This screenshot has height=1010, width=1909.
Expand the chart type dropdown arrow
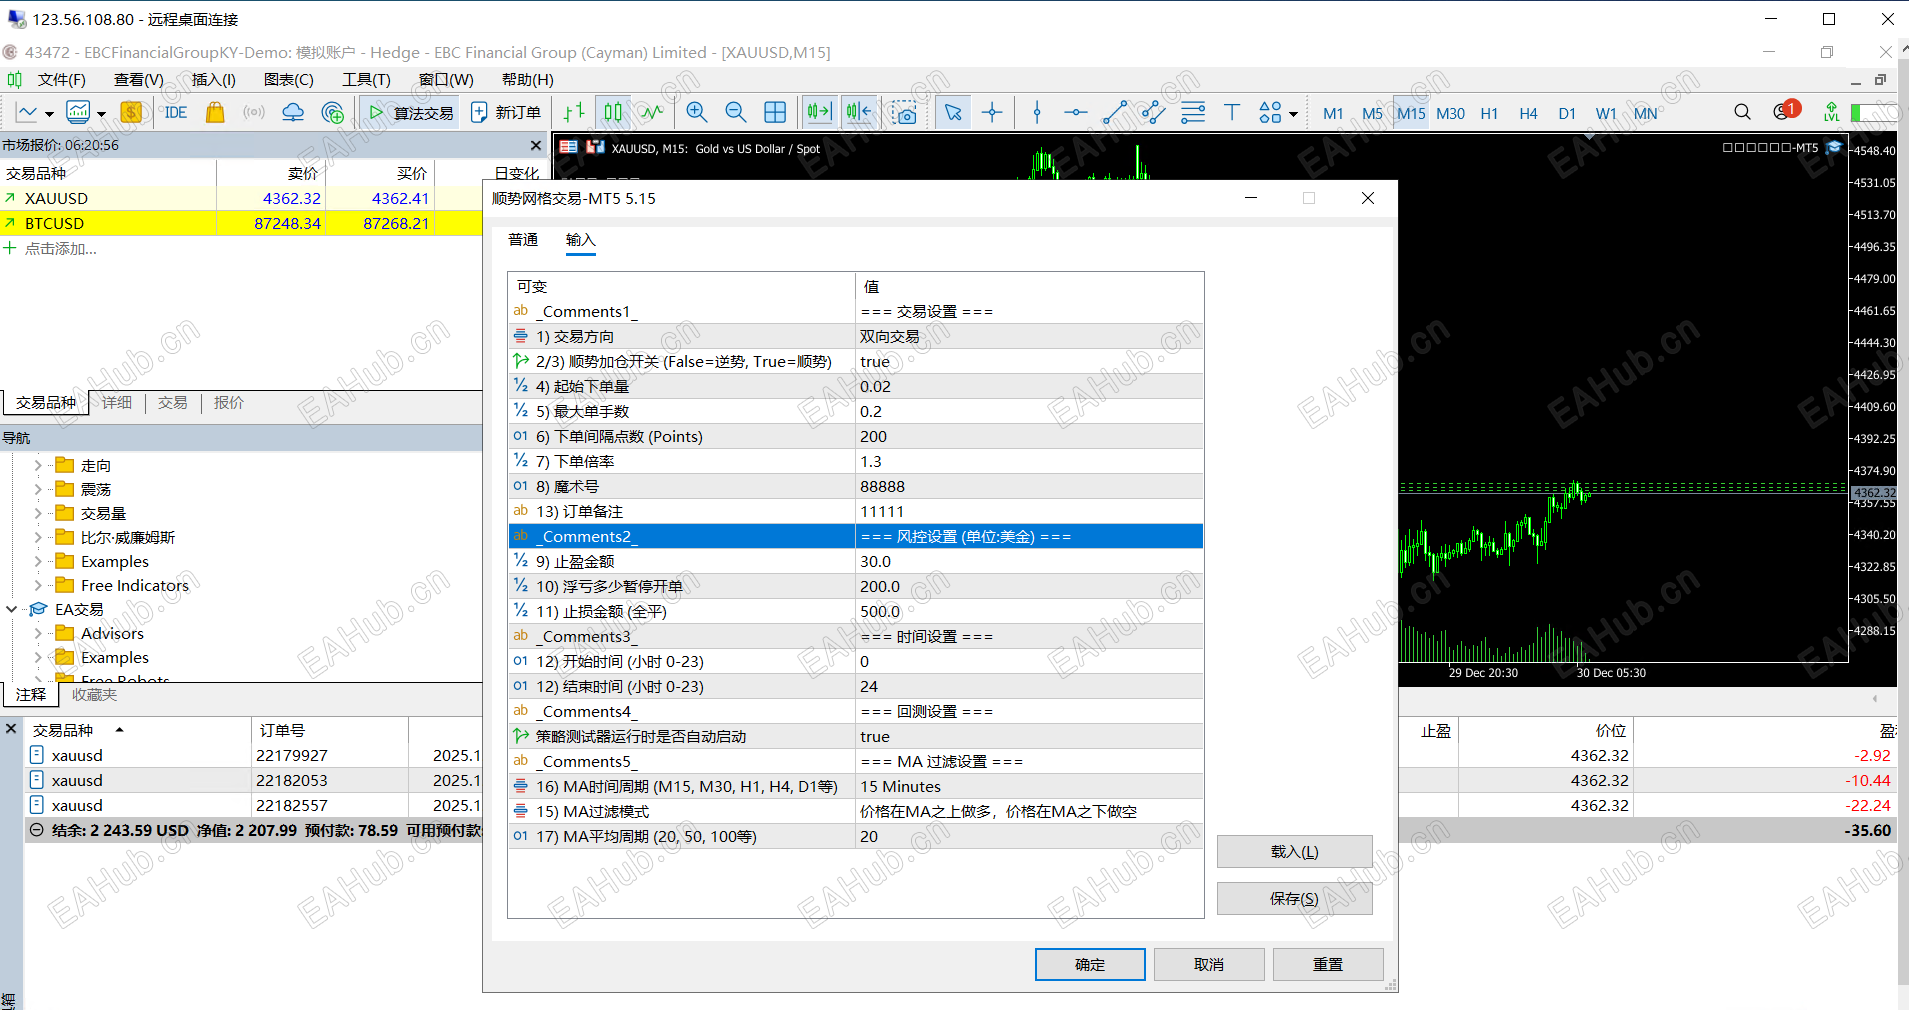[x=48, y=112]
